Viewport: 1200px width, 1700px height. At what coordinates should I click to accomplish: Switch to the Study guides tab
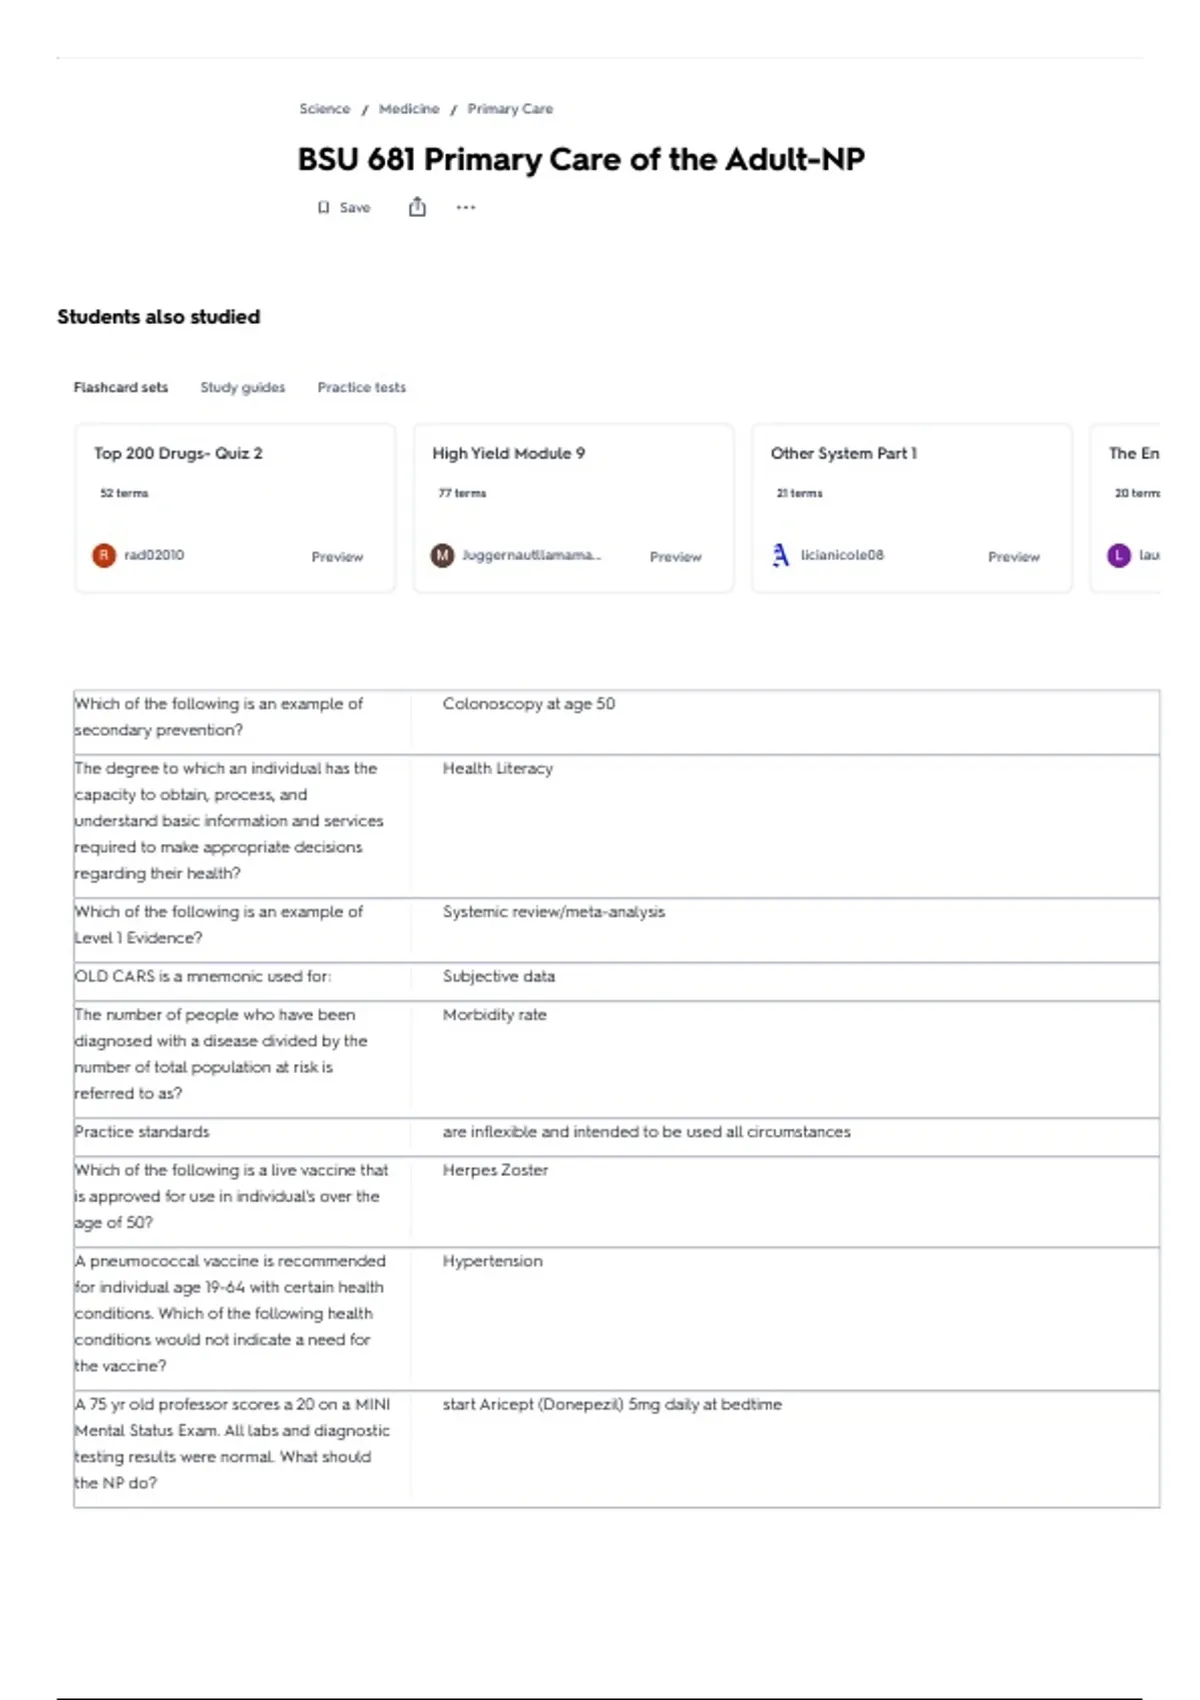243,387
